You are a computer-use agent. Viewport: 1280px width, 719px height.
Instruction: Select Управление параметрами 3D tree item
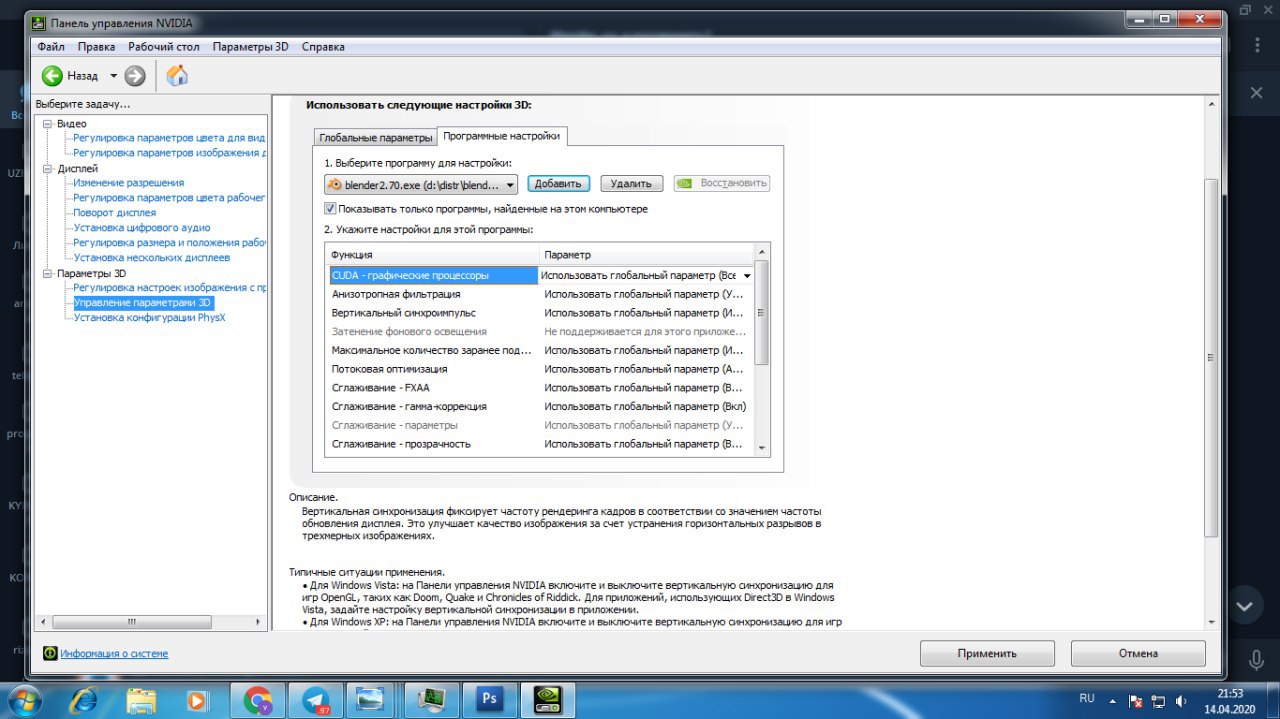point(143,302)
